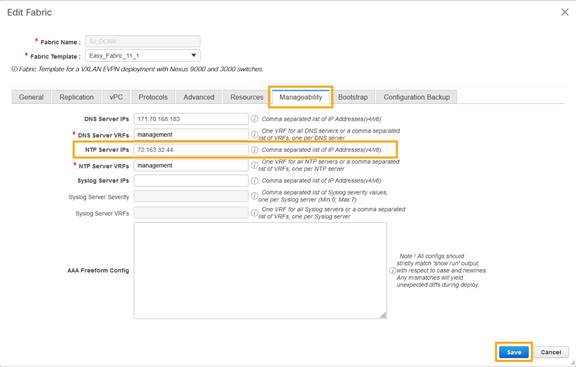This screenshot has width=576, height=367.
Task: Click the DNS Server IPs field
Action: click(191, 119)
